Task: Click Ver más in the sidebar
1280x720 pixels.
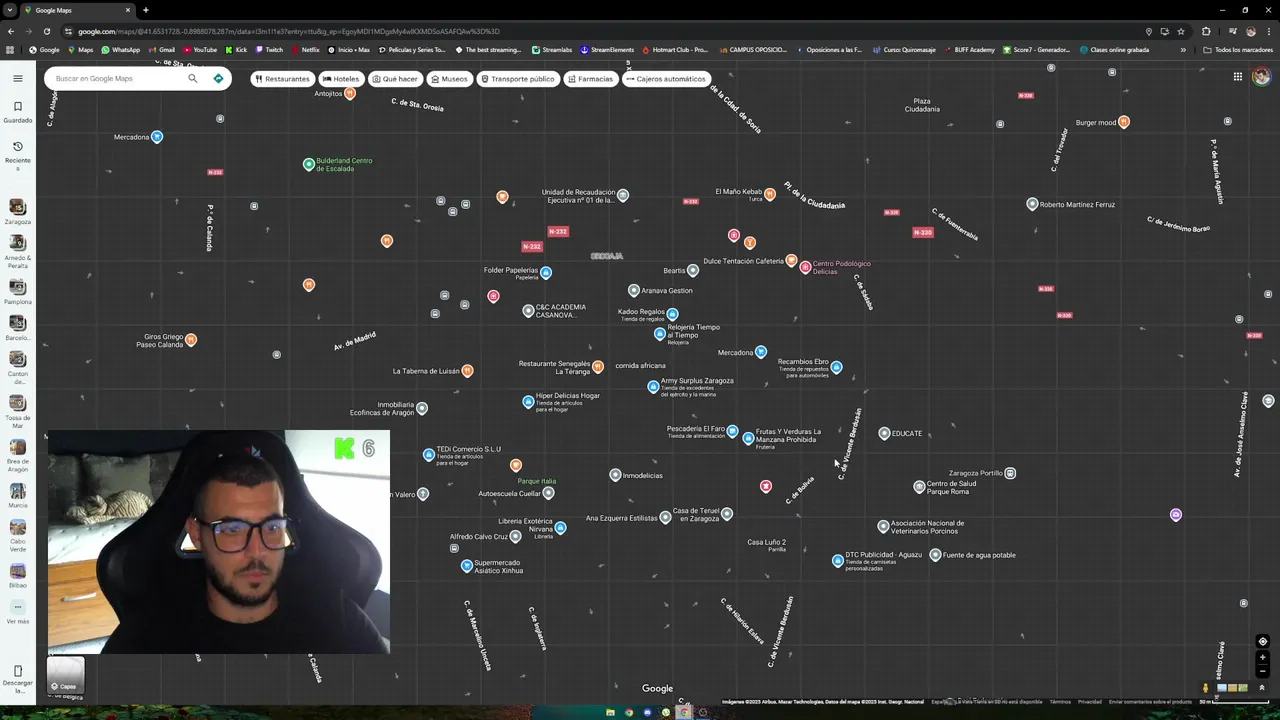Action: [17, 612]
